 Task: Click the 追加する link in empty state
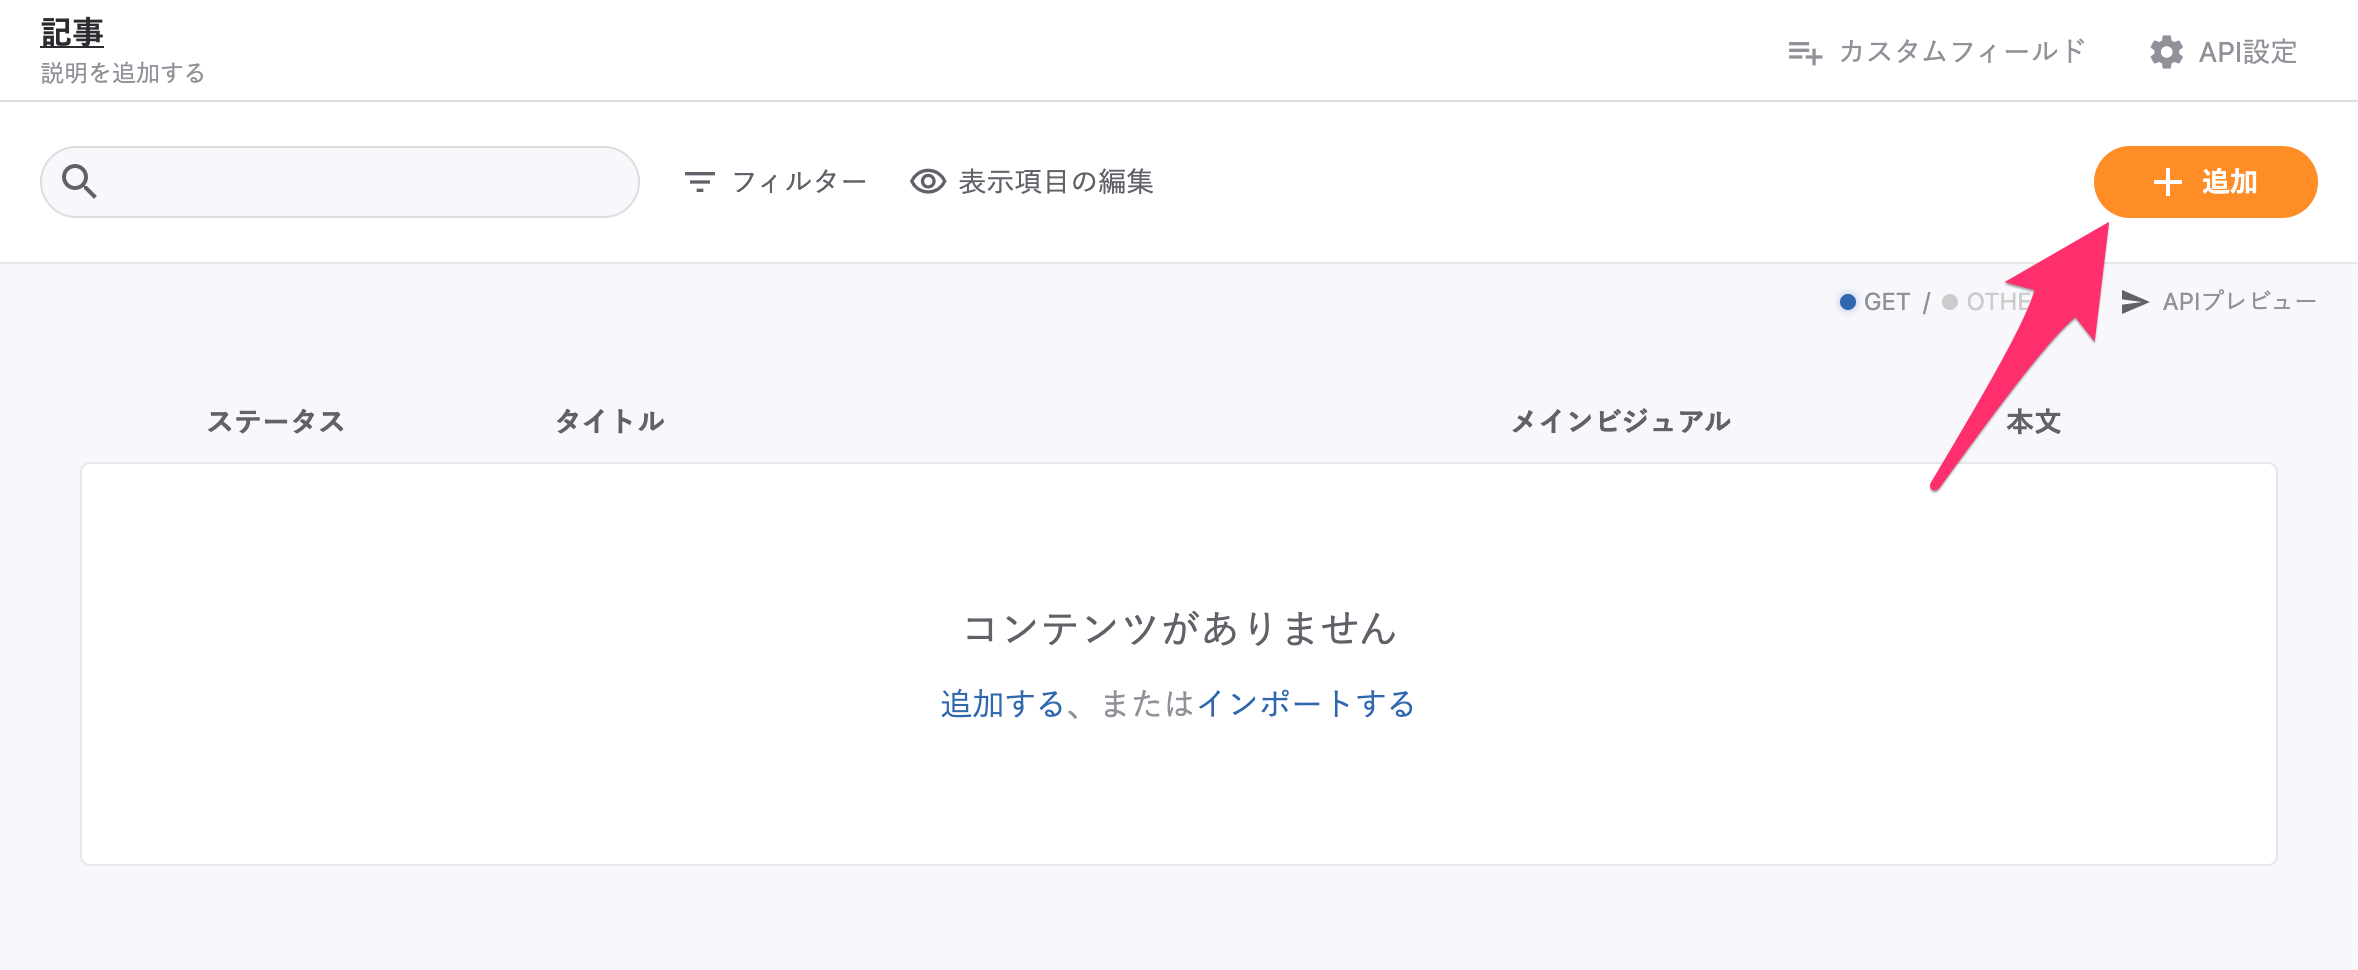pyautogui.click(x=1002, y=704)
